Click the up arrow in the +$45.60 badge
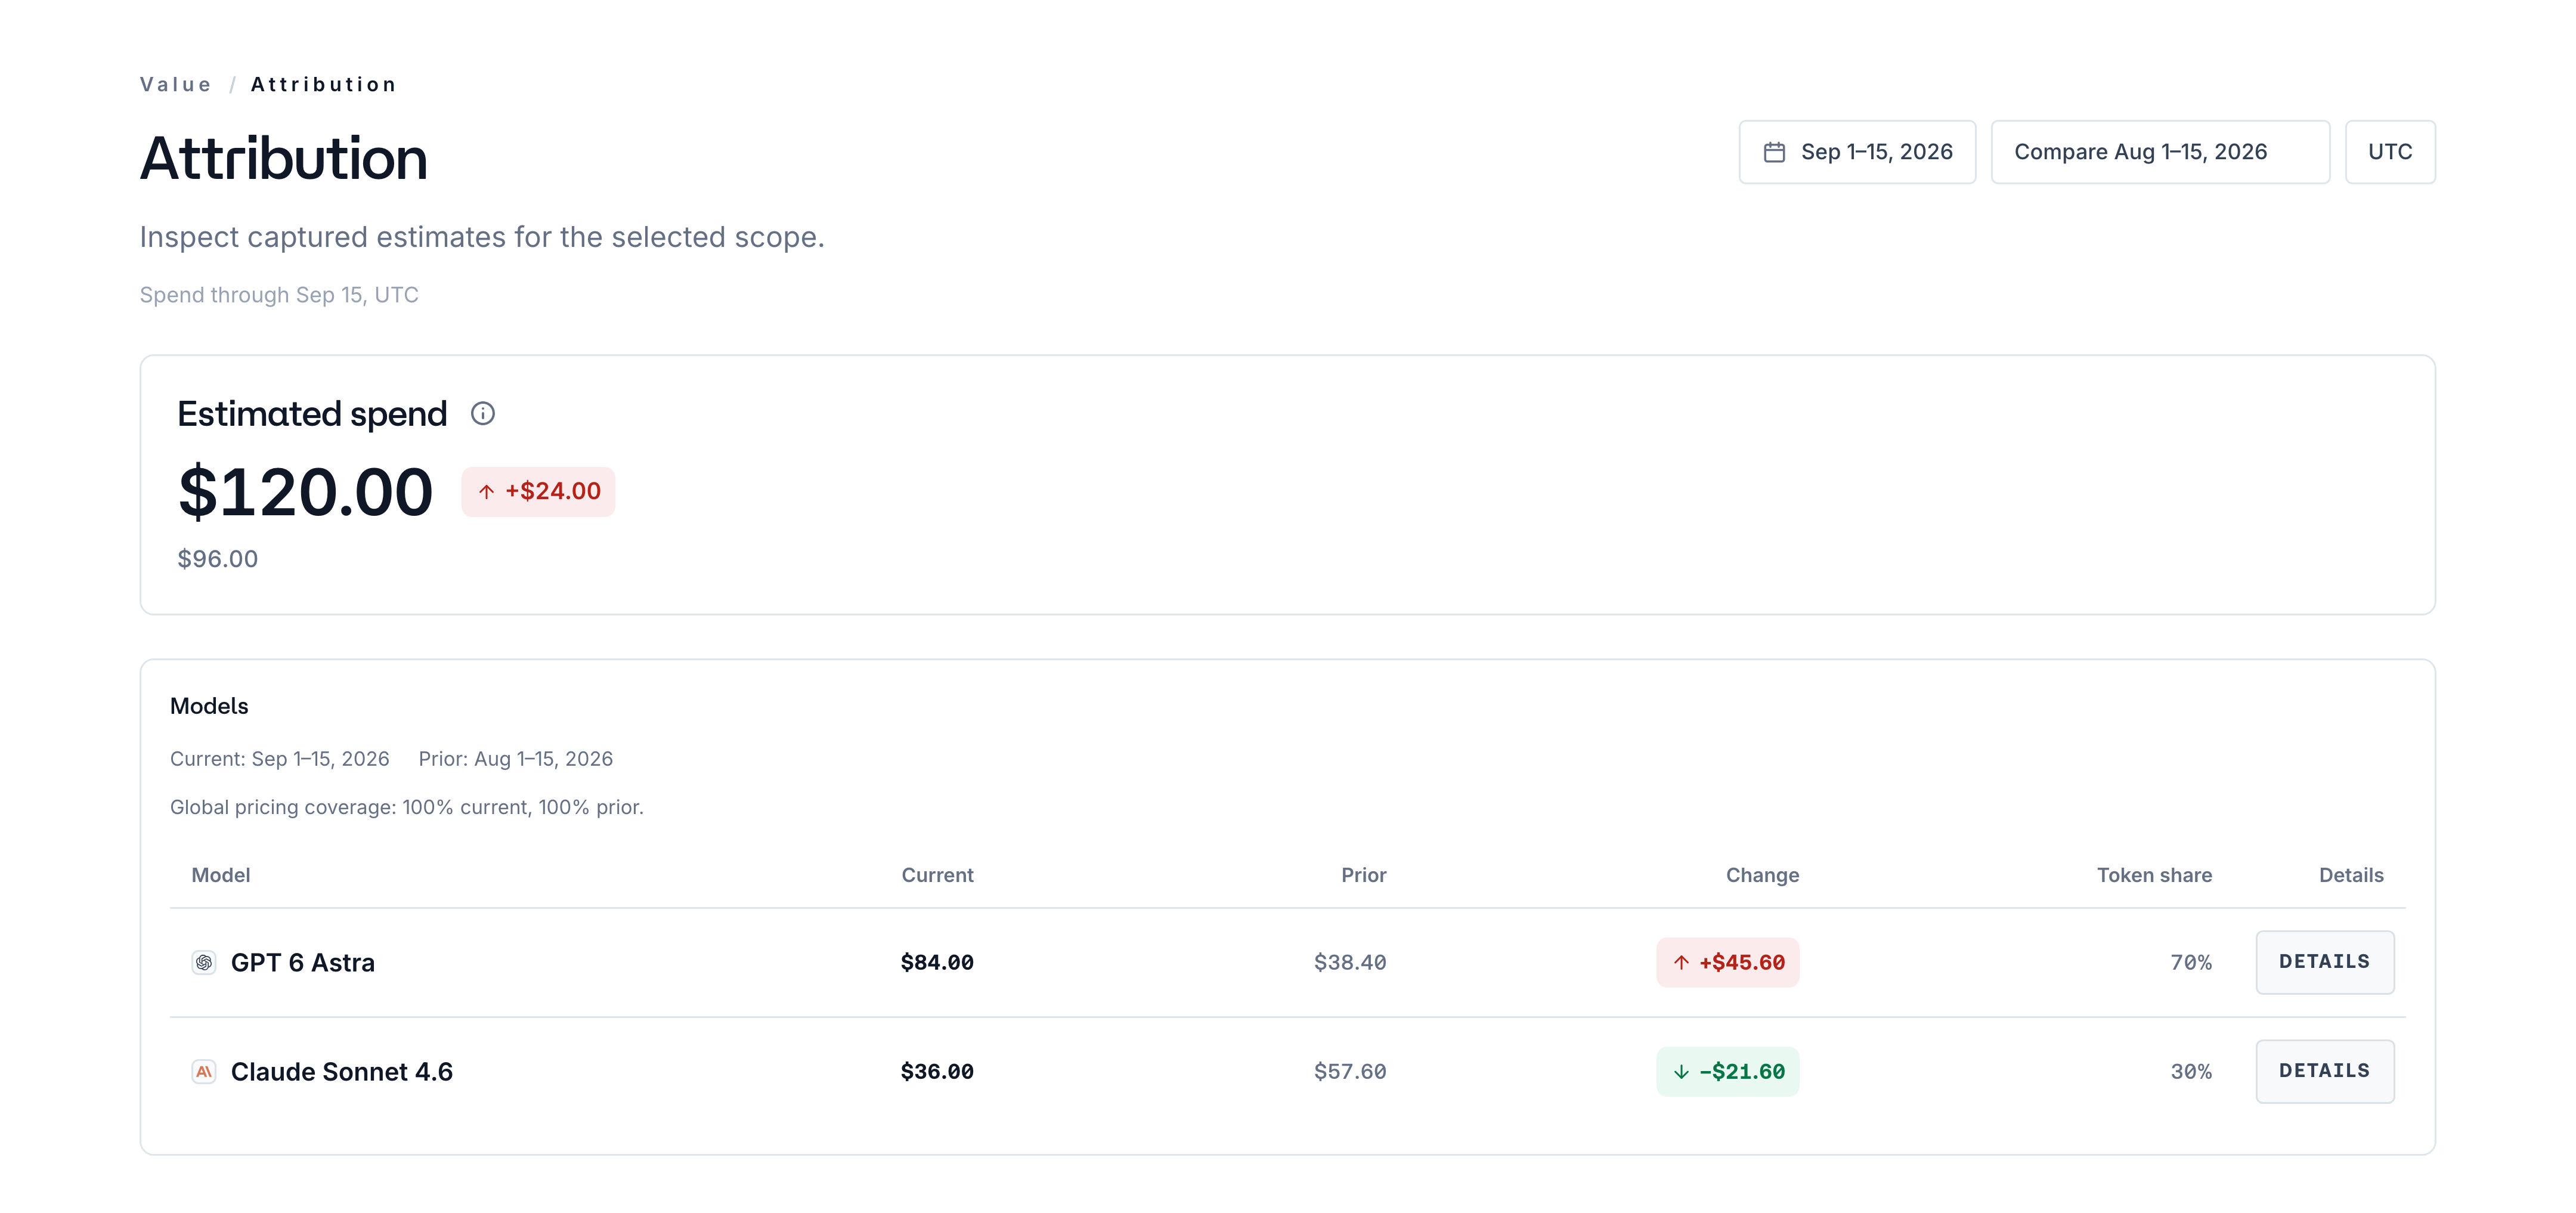Screen dimensions: 2576x1213 [x=1681, y=962]
